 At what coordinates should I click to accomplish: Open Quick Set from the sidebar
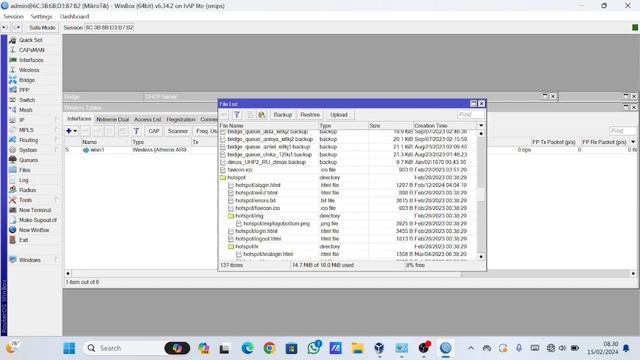pyautogui.click(x=31, y=40)
